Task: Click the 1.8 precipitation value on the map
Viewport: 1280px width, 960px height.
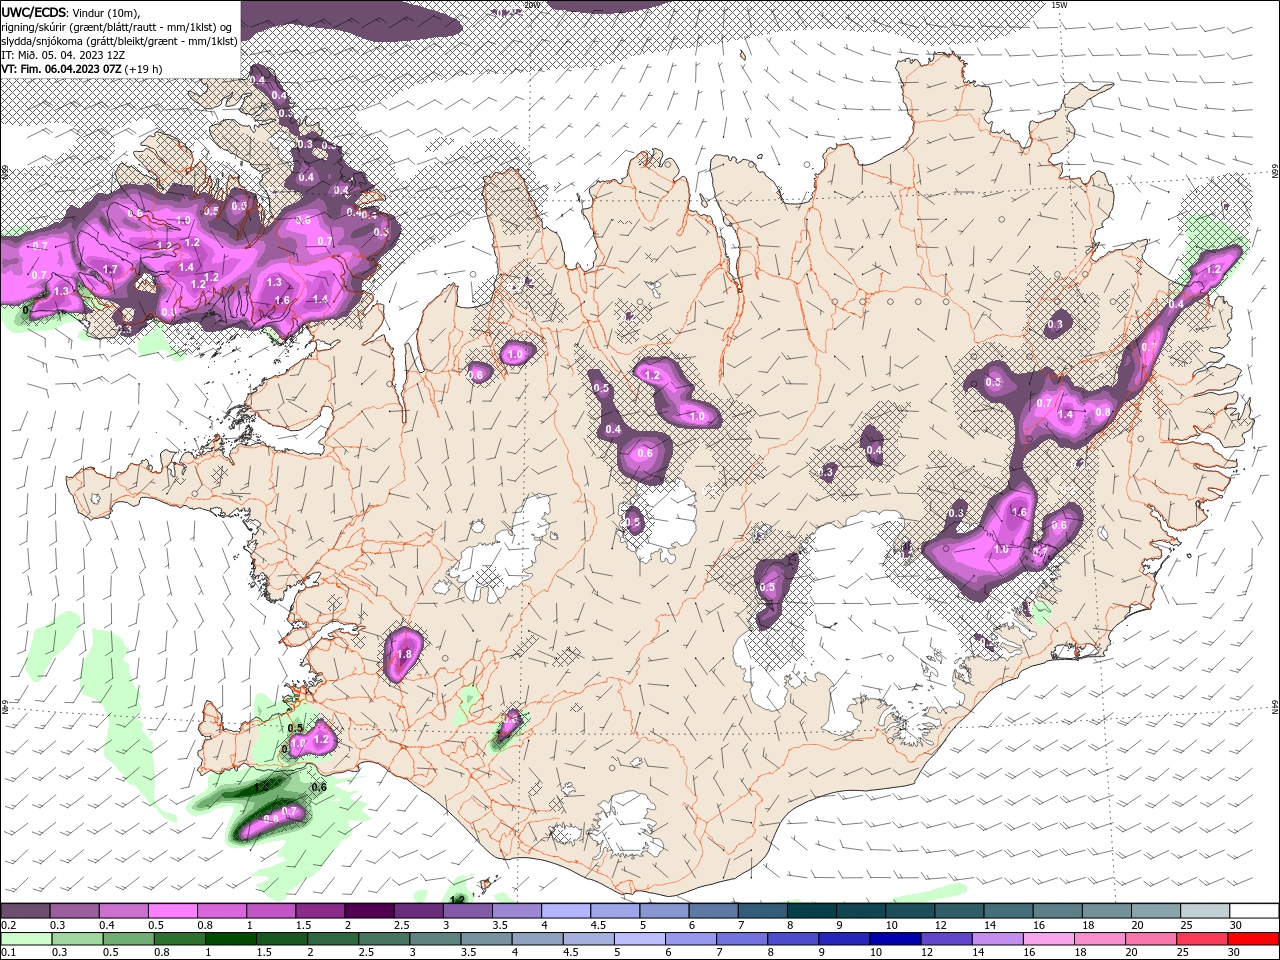Action: 405,654
